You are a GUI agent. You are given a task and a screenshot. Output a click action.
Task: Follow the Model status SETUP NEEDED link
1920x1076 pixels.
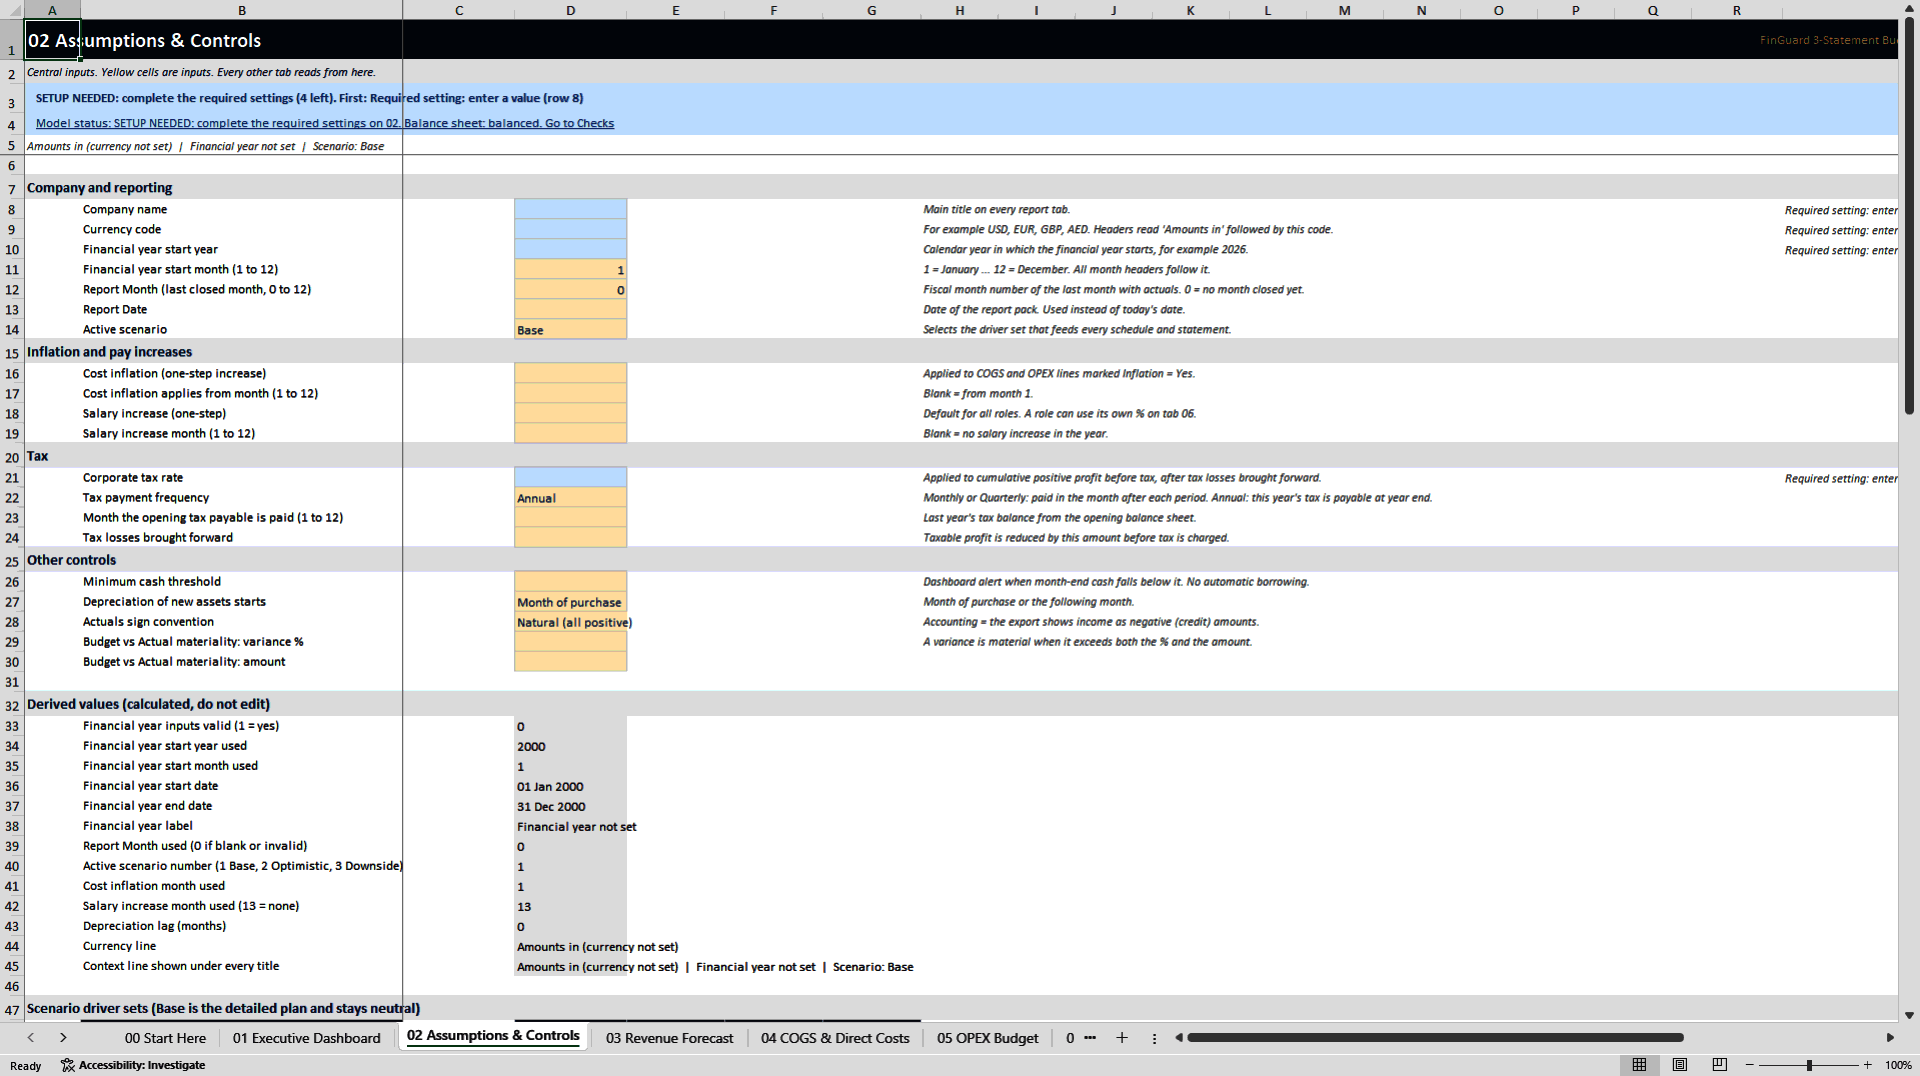pos(218,123)
